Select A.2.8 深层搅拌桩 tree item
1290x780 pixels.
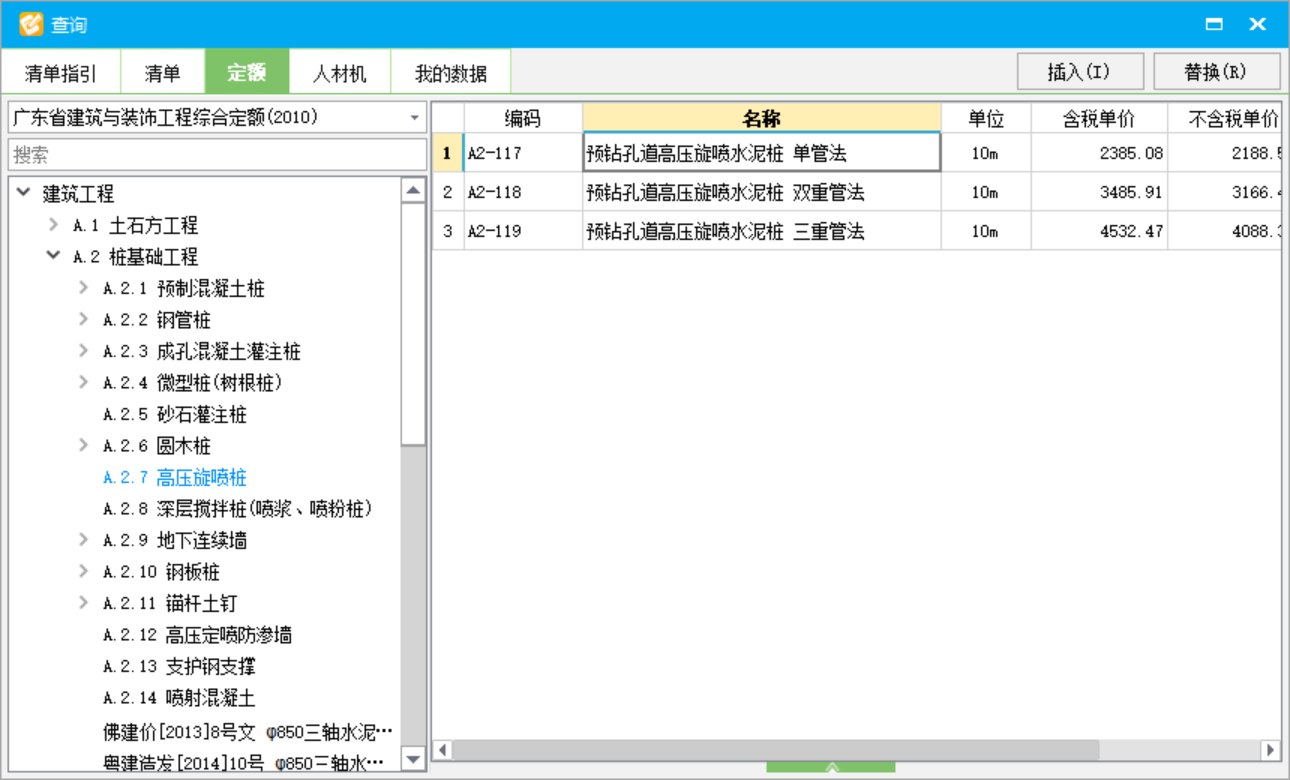tap(238, 509)
